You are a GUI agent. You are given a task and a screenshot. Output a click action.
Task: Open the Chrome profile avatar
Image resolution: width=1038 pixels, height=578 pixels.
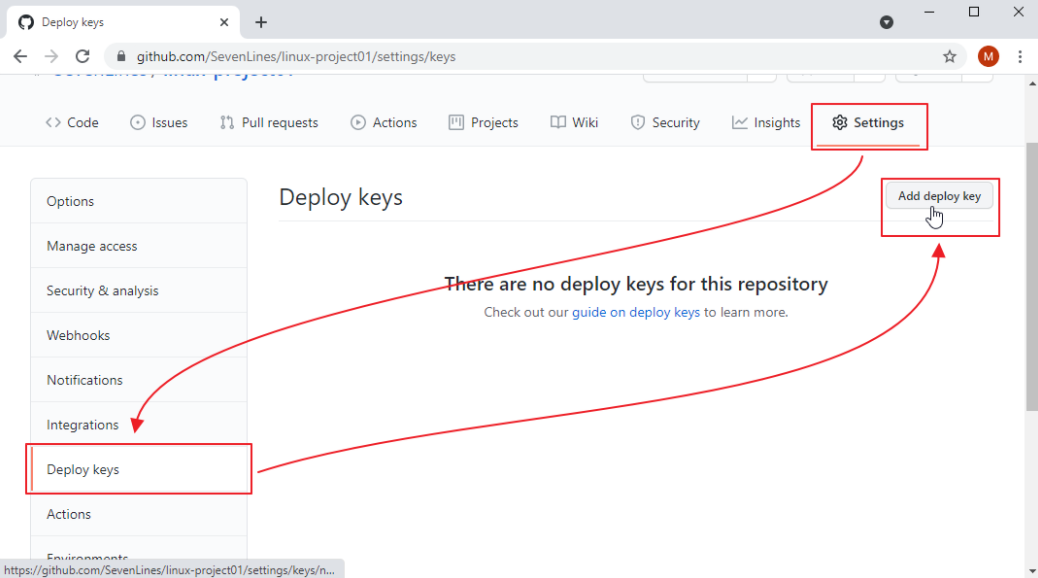pos(988,57)
